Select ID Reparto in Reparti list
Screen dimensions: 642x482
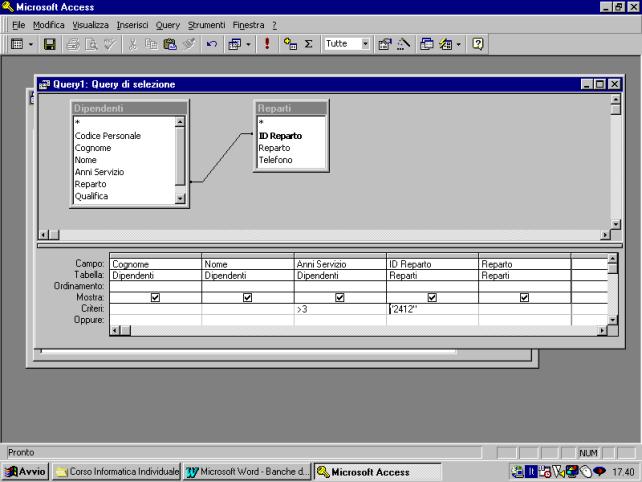click(280, 136)
